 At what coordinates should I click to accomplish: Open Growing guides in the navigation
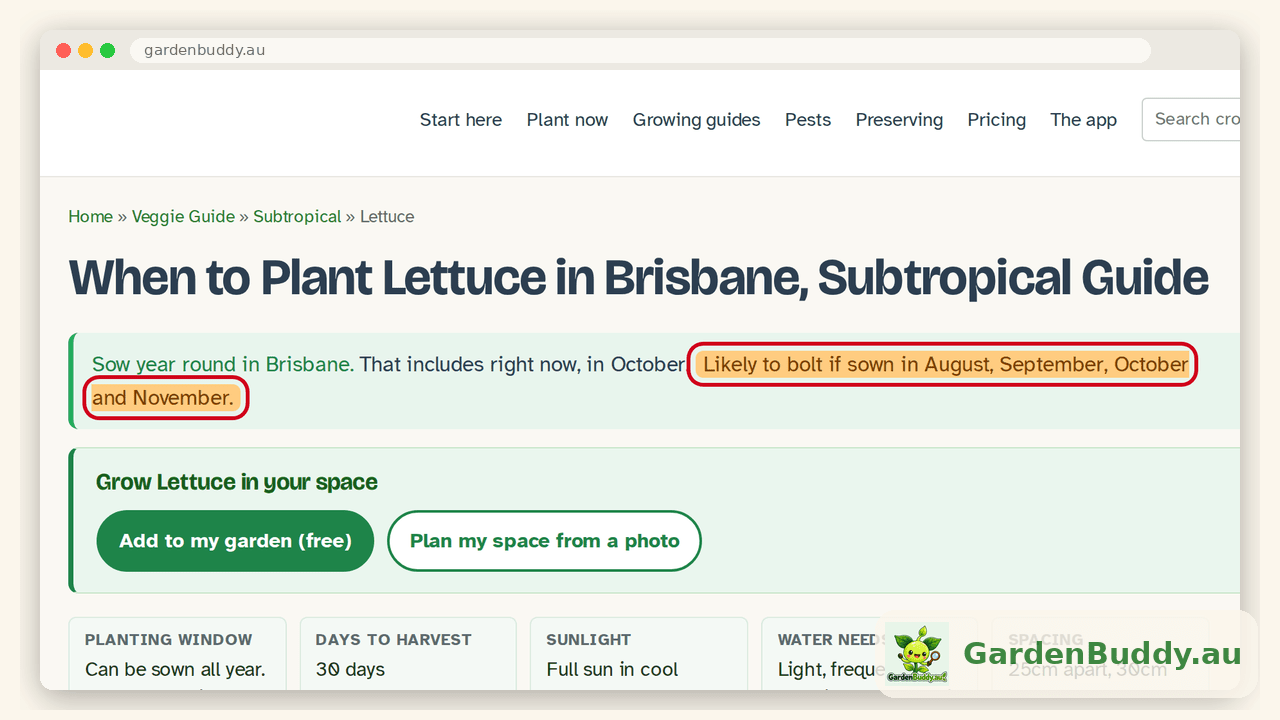click(x=696, y=120)
